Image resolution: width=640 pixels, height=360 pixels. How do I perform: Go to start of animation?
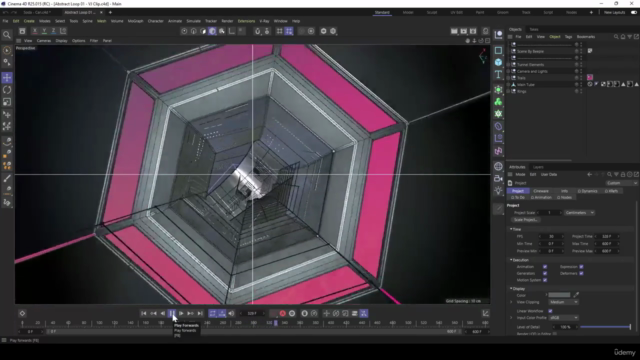click(x=143, y=313)
